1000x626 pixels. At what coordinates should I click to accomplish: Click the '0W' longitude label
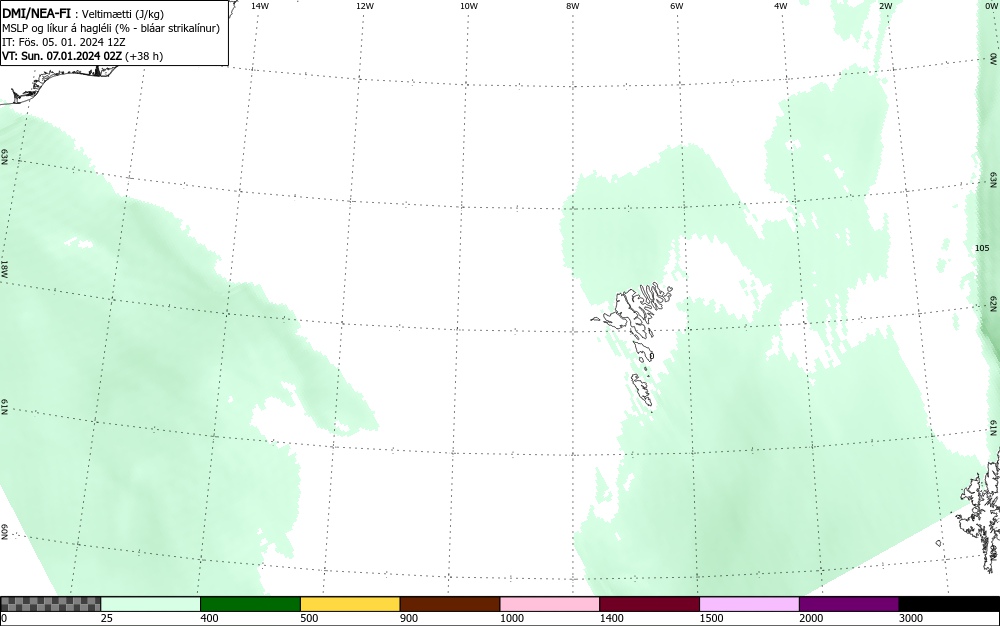[x=990, y=6]
